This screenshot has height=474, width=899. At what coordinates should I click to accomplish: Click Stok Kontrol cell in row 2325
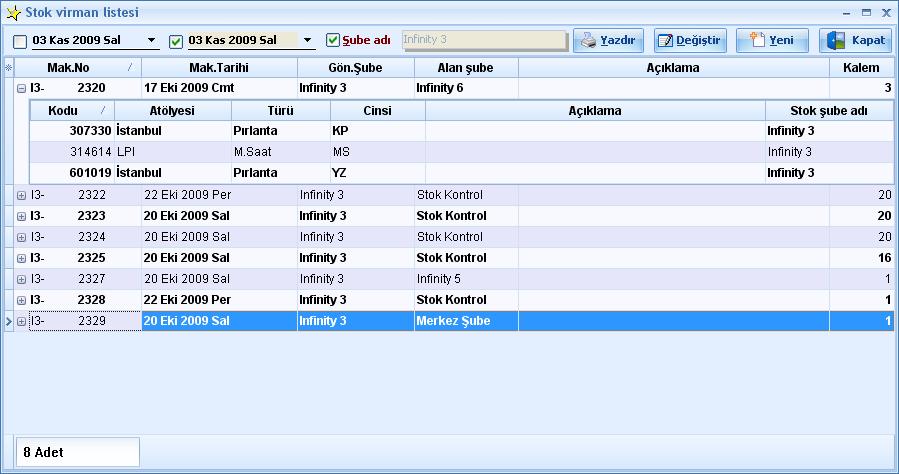466,258
